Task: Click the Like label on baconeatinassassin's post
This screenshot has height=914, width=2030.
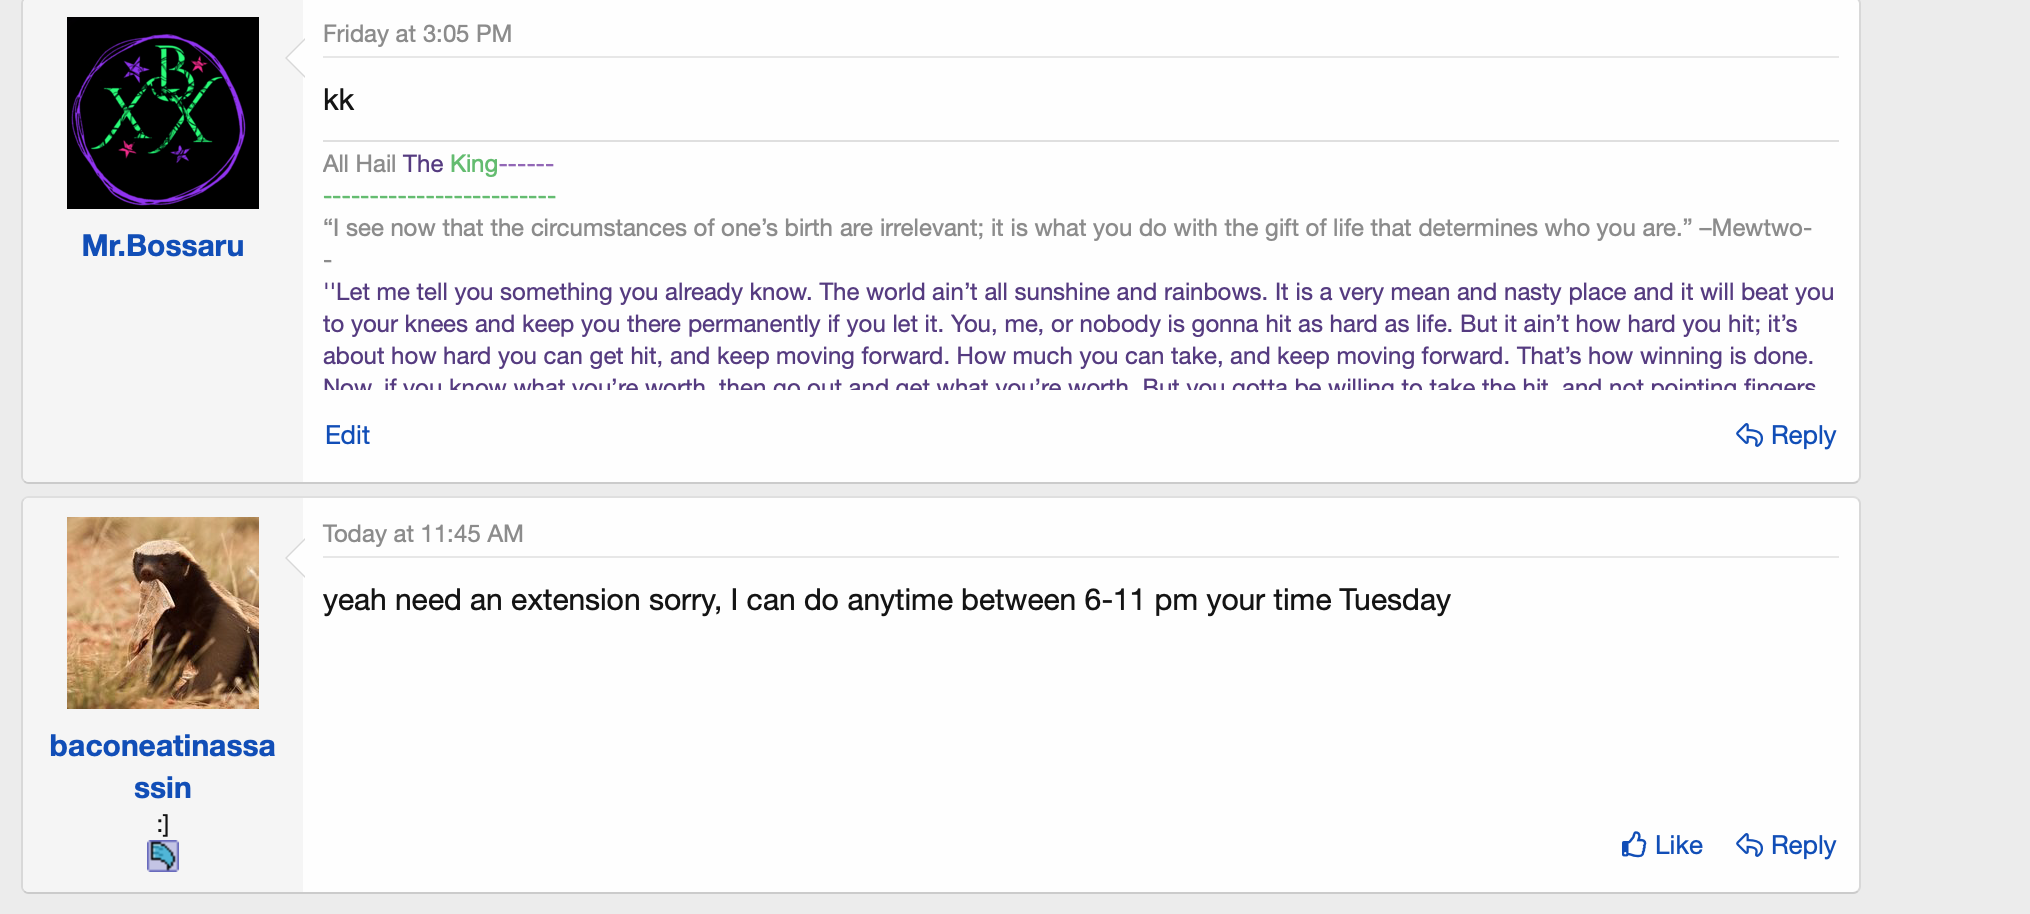Action: [x=1678, y=845]
